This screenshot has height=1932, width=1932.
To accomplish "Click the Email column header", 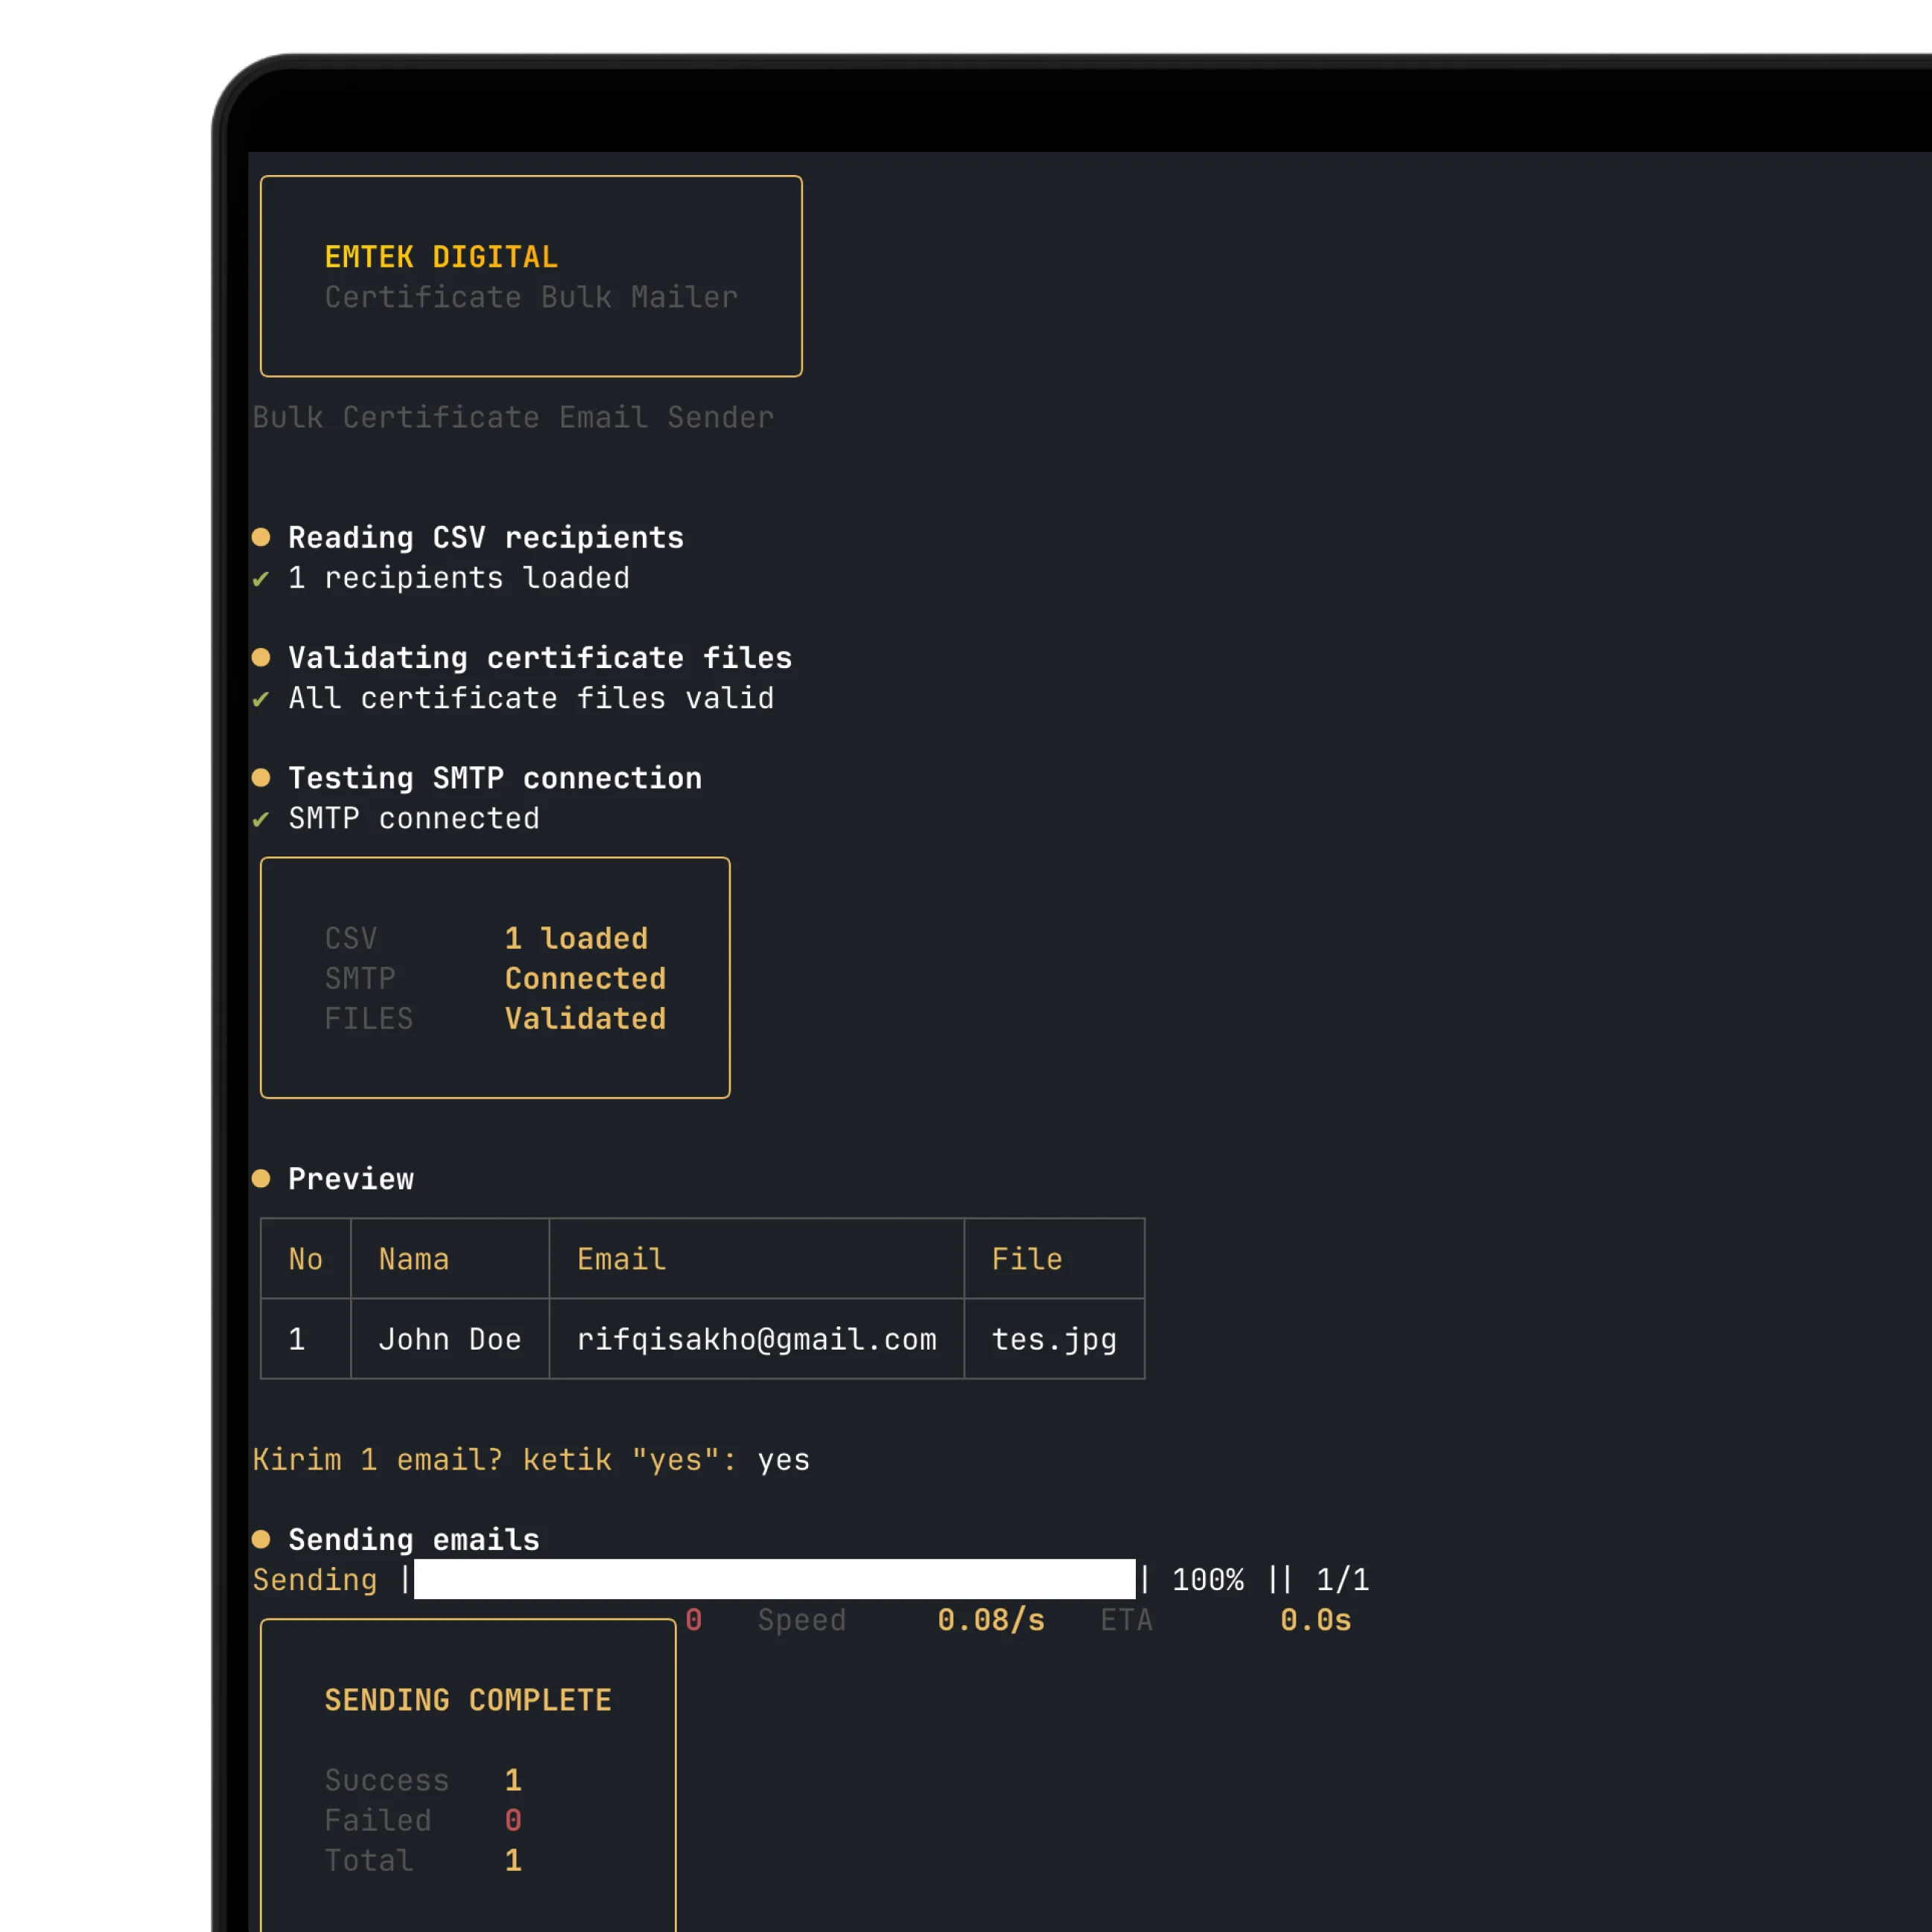I will (x=621, y=1259).
